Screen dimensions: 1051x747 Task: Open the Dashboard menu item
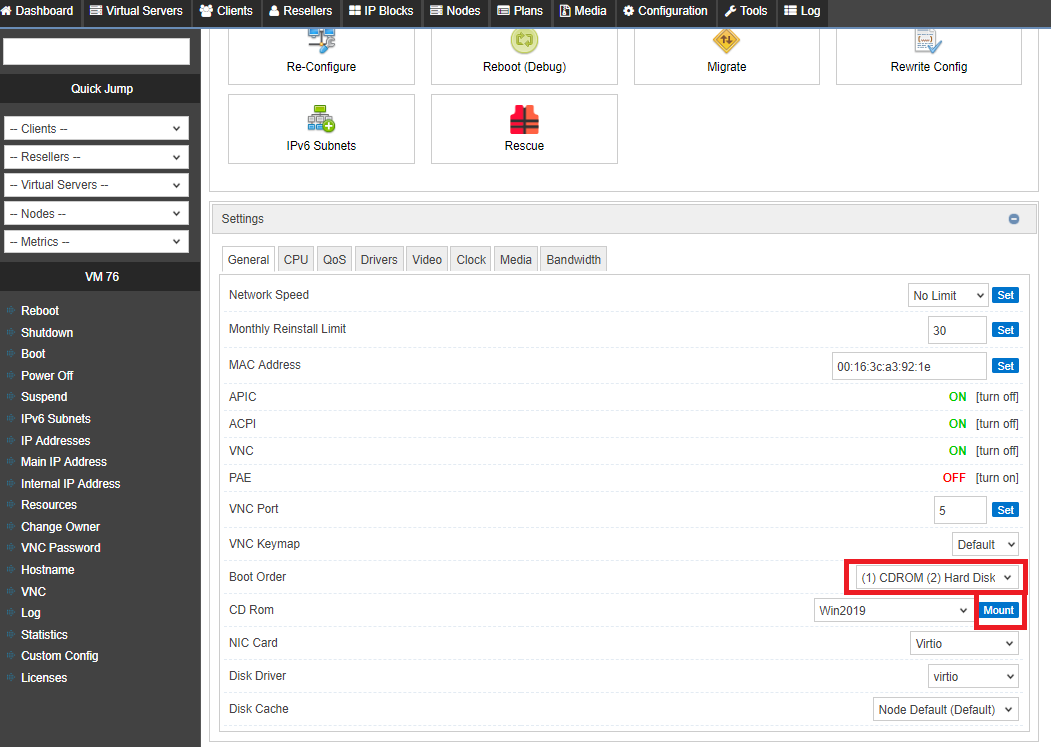(38, 11)
